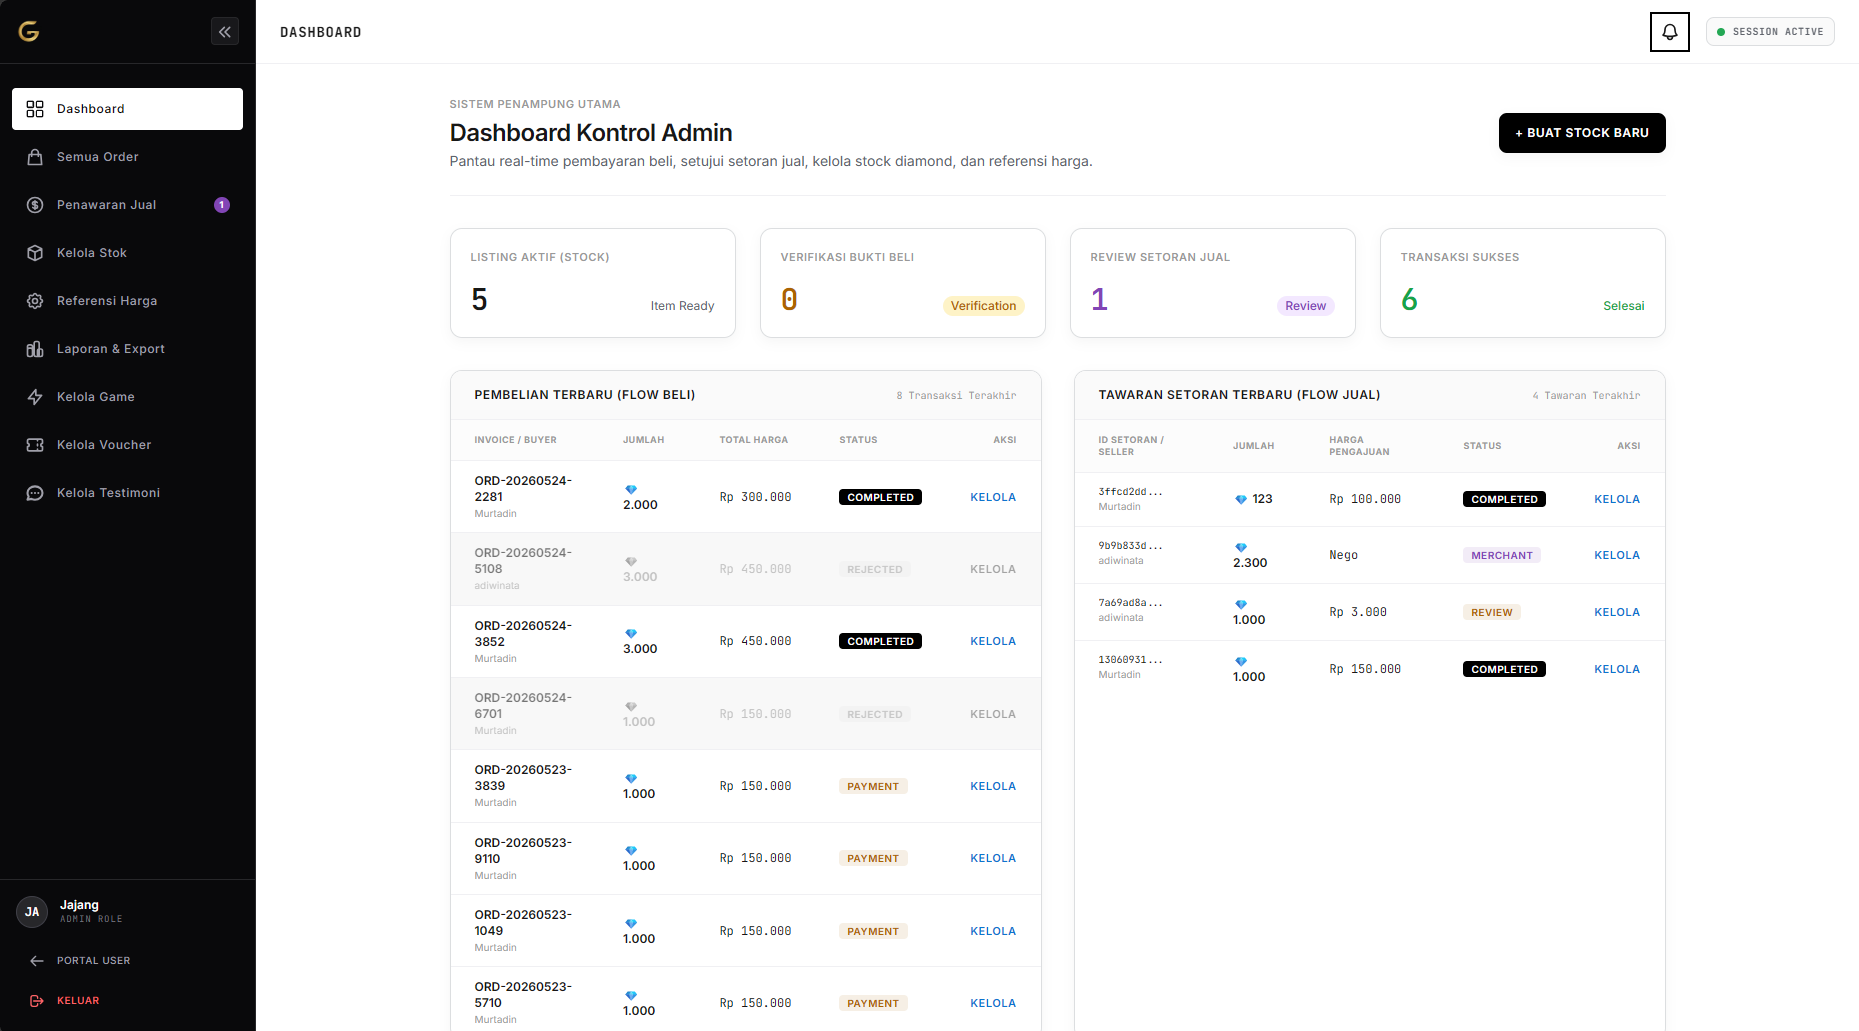This screenshot has width=1859, height=1031.
Task: Click the Kelola Game lightning icon
Action: point(35,397)
